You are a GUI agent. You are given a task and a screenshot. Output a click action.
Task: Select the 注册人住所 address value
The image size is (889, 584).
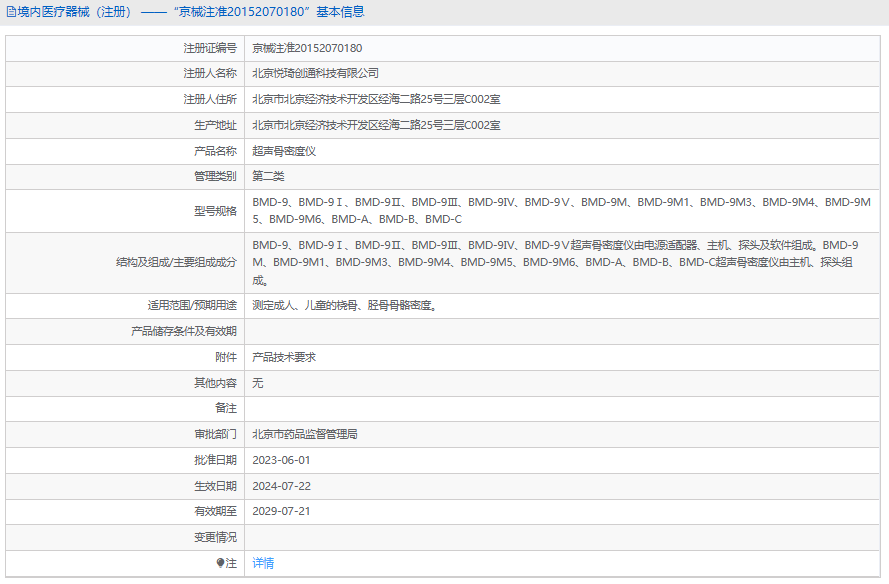376,99
